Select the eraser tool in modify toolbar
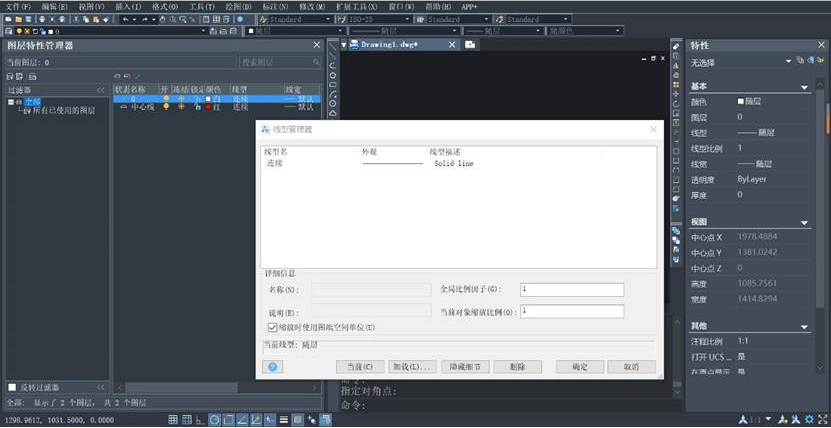Image resolution: width=831 pixels, height=428 pixels. click(x=676, y=47)
